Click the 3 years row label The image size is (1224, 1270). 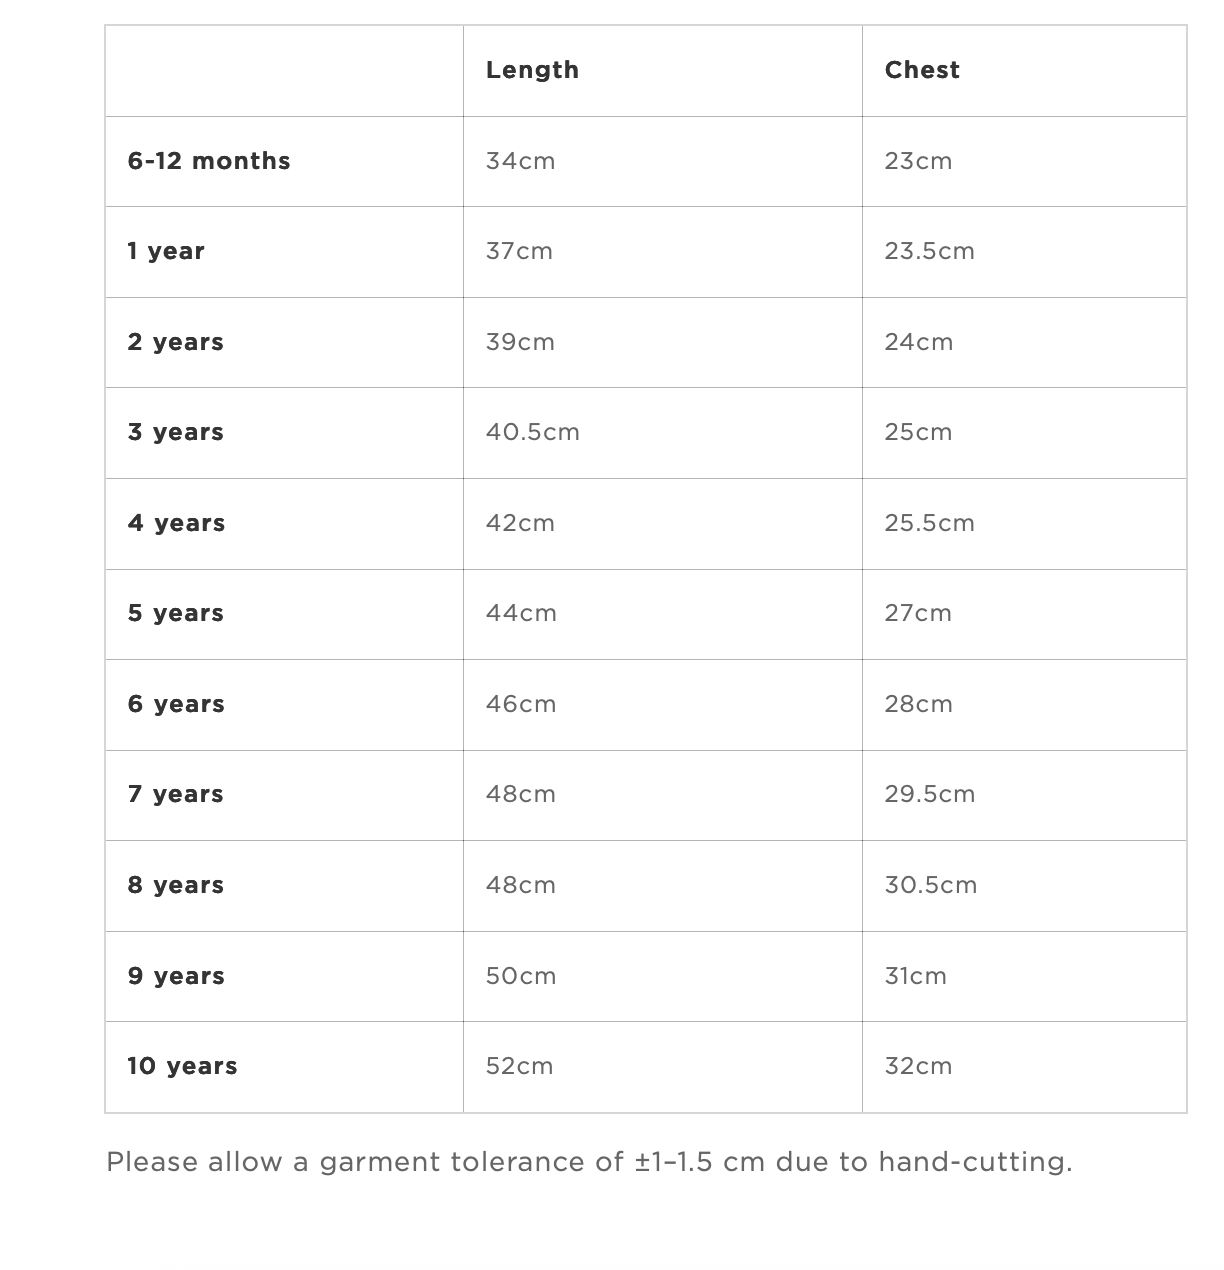(176, 432)
